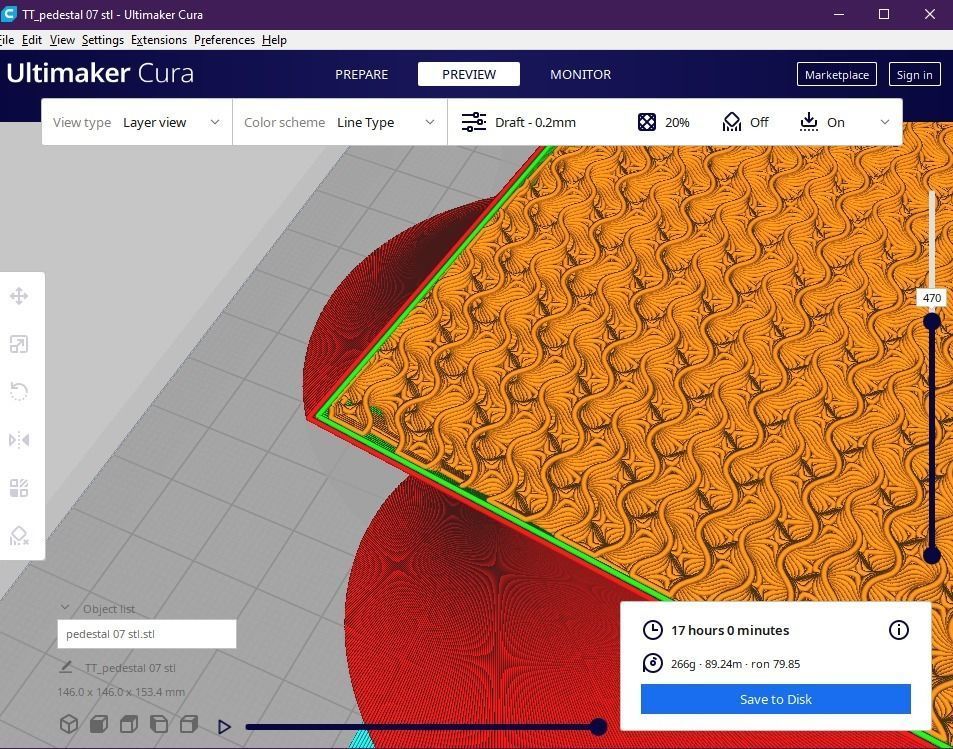Select pedestal 07 stl.stl in object list
This screenshot has width=953, height=749.
[146, 633]
